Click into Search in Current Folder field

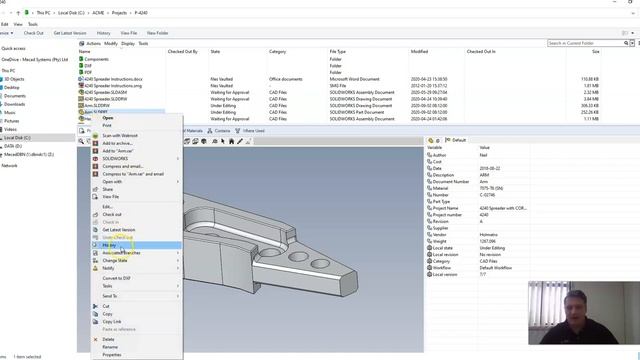(x=585, y=43)
